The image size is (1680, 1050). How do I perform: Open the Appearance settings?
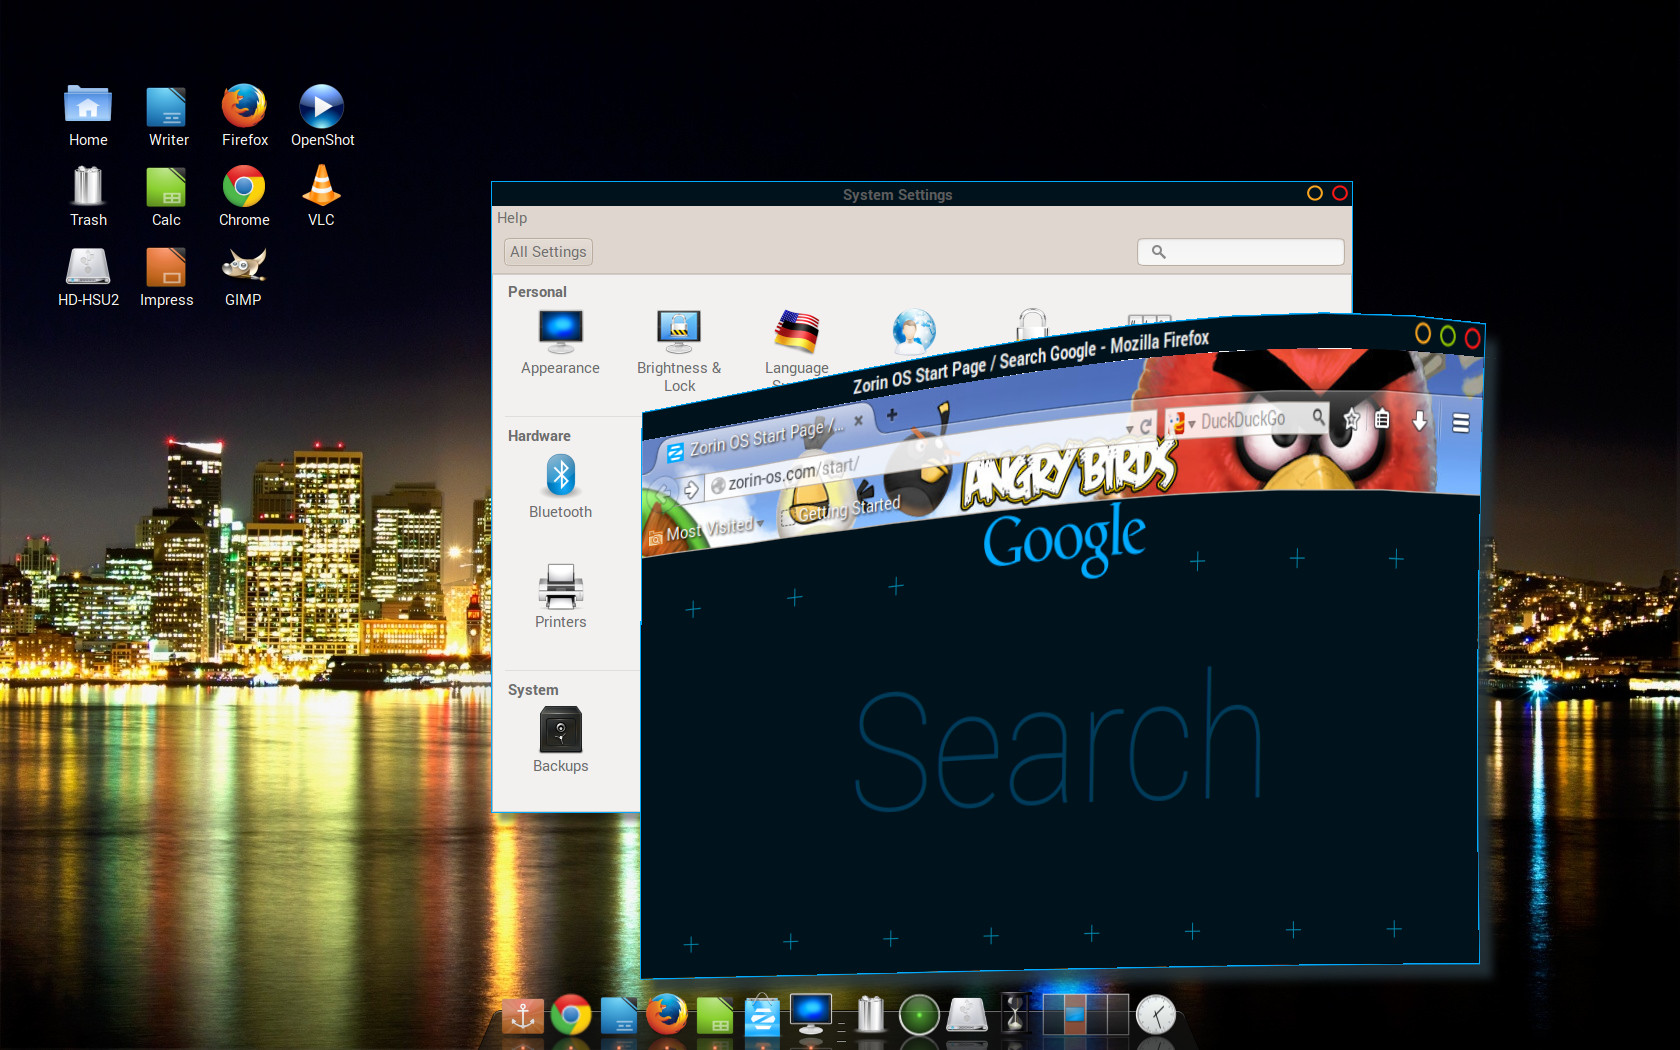pyautogui.click(x=560, y=342)
